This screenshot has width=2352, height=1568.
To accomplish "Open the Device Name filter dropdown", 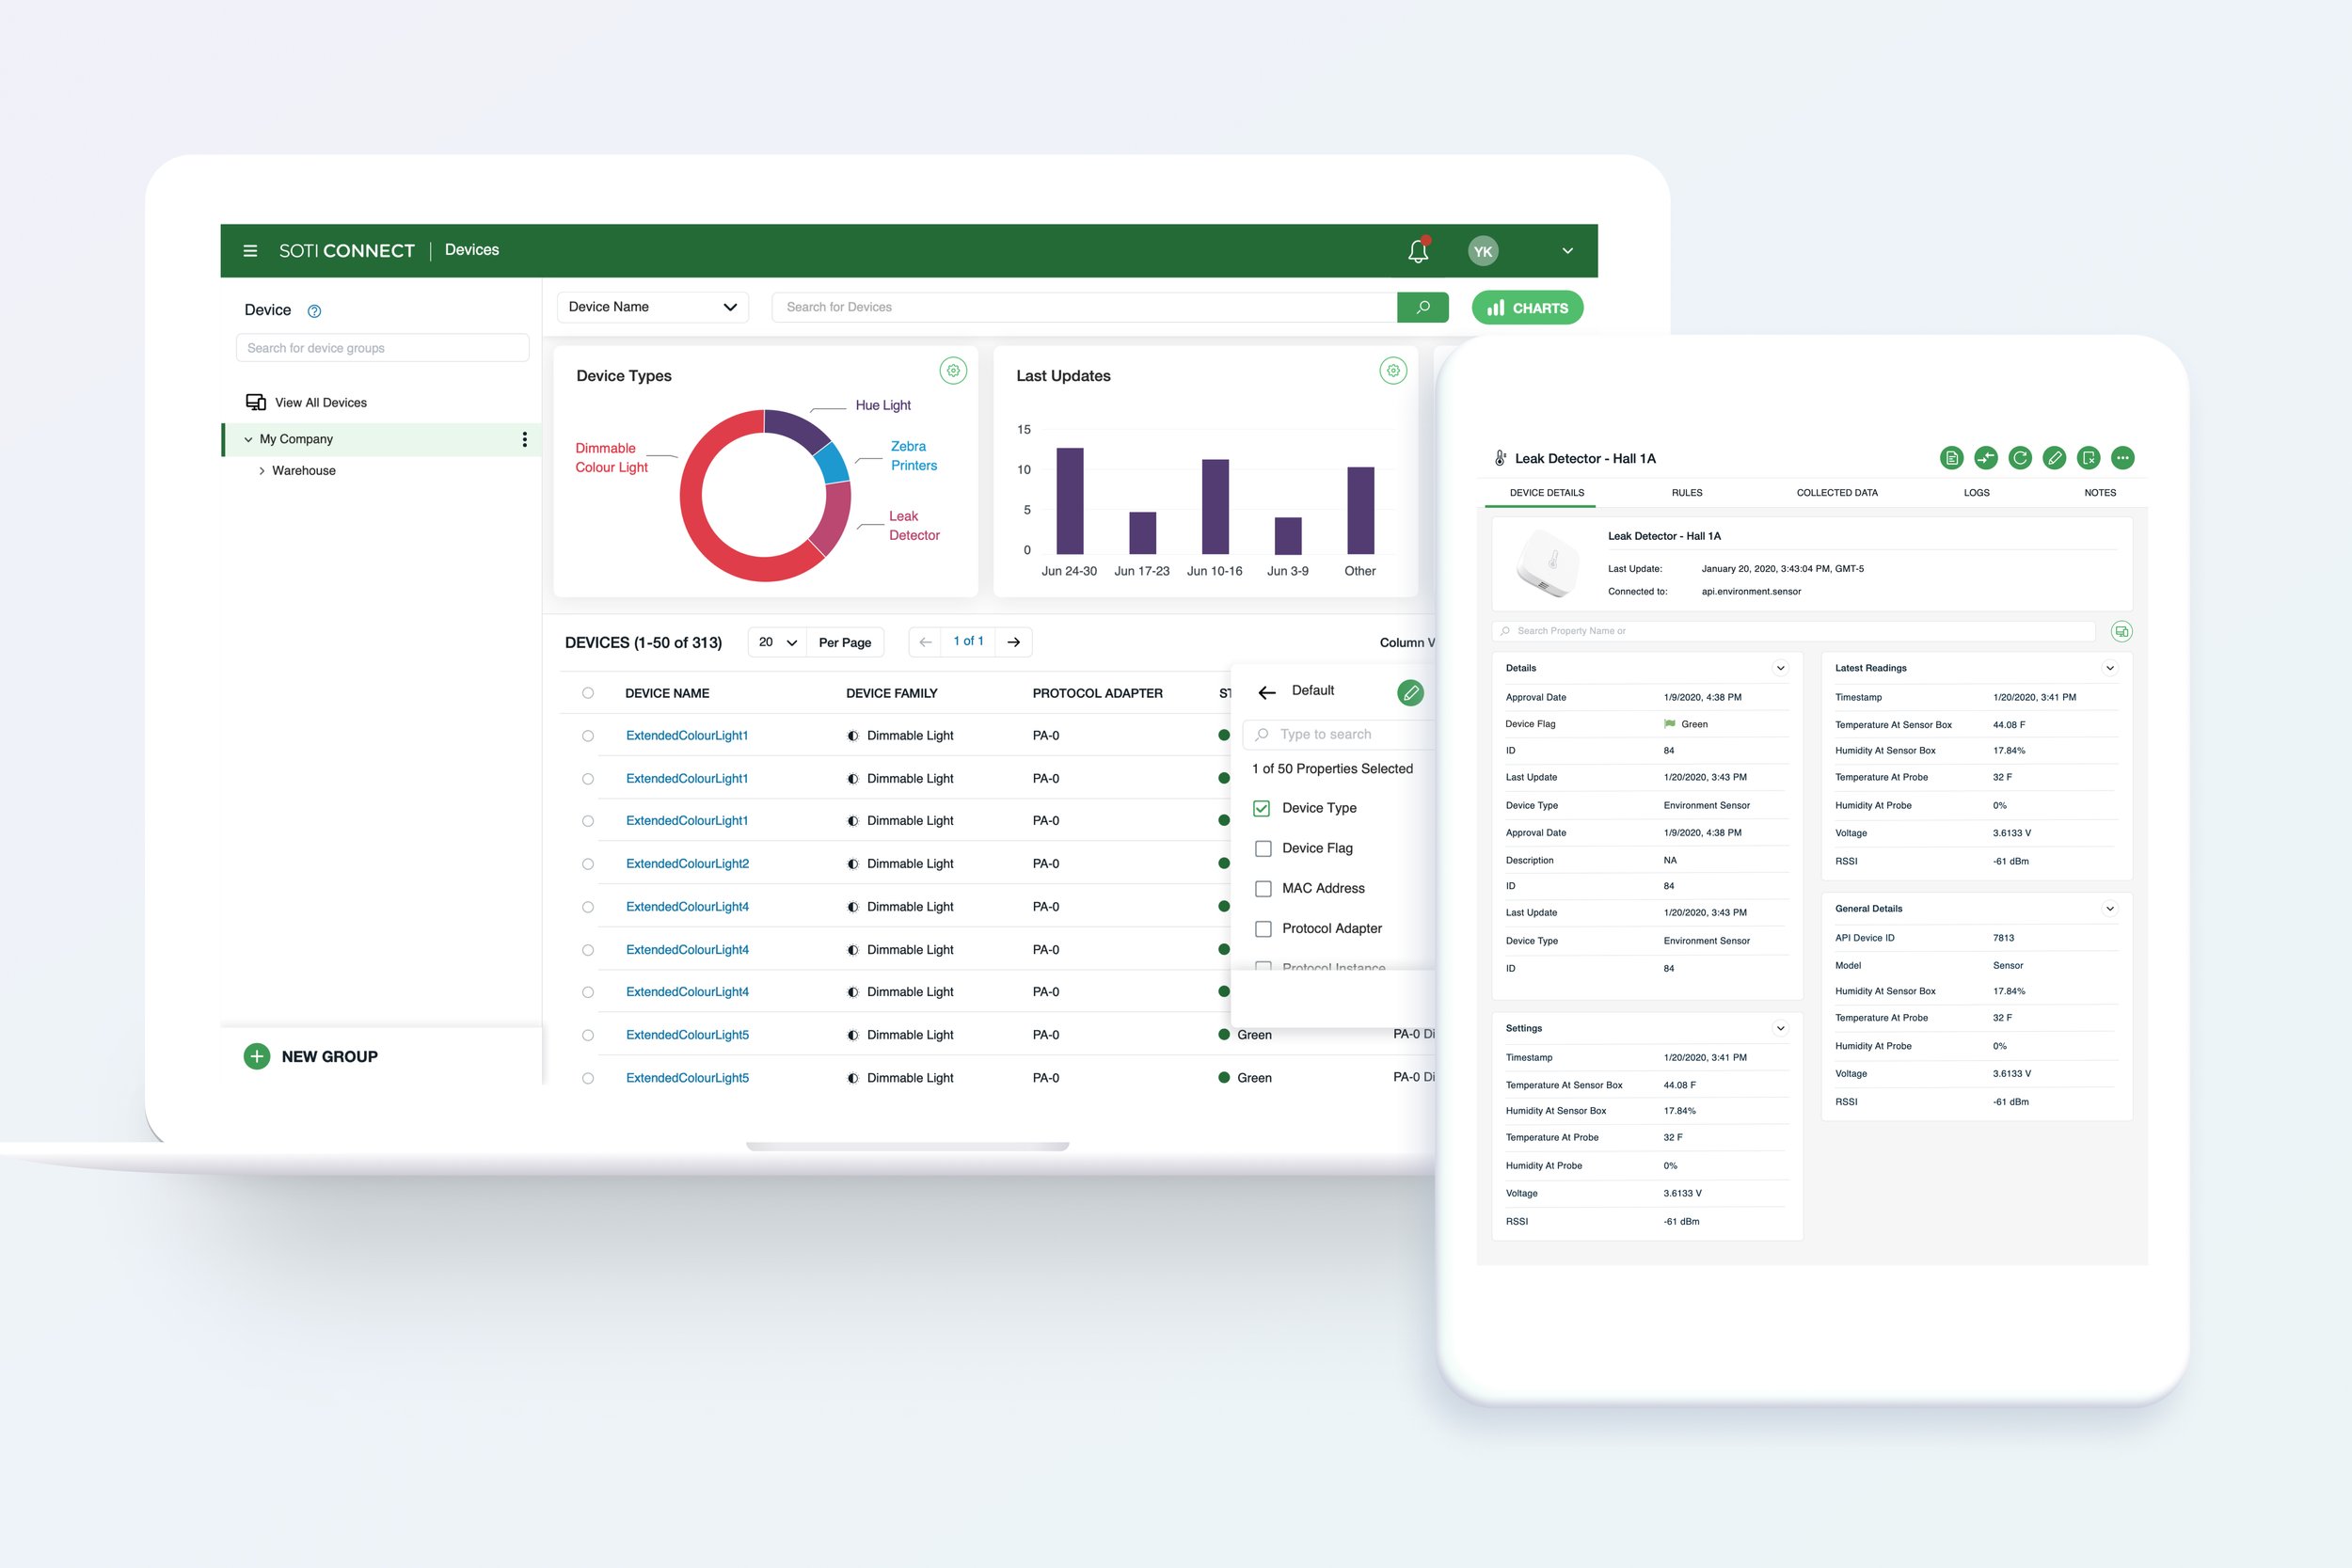I will (x=652, y=307).
